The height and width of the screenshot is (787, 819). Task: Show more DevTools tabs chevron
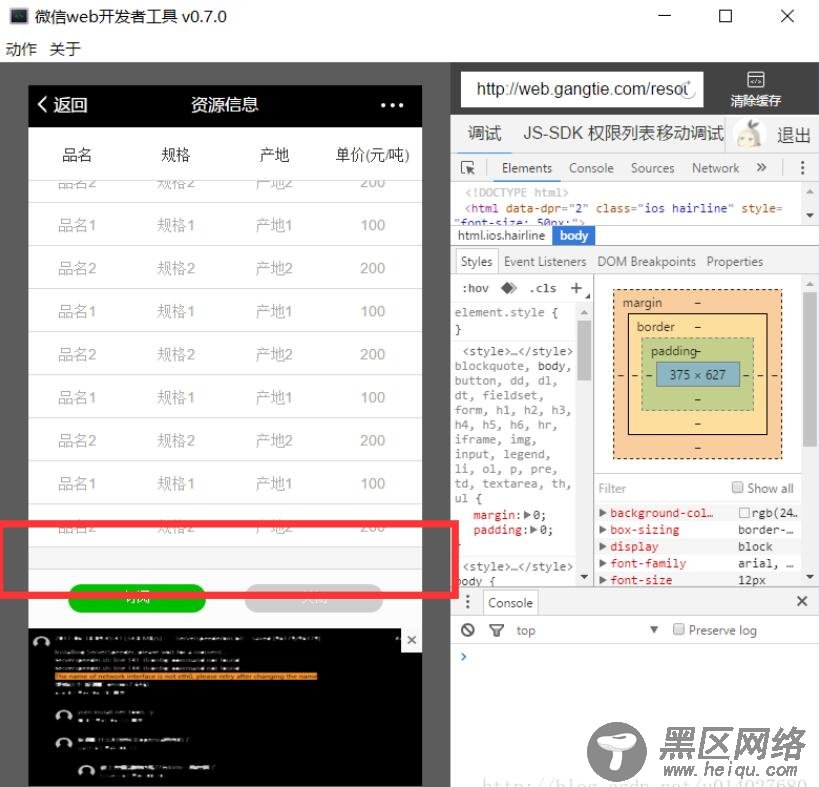(x=762, y=168)
